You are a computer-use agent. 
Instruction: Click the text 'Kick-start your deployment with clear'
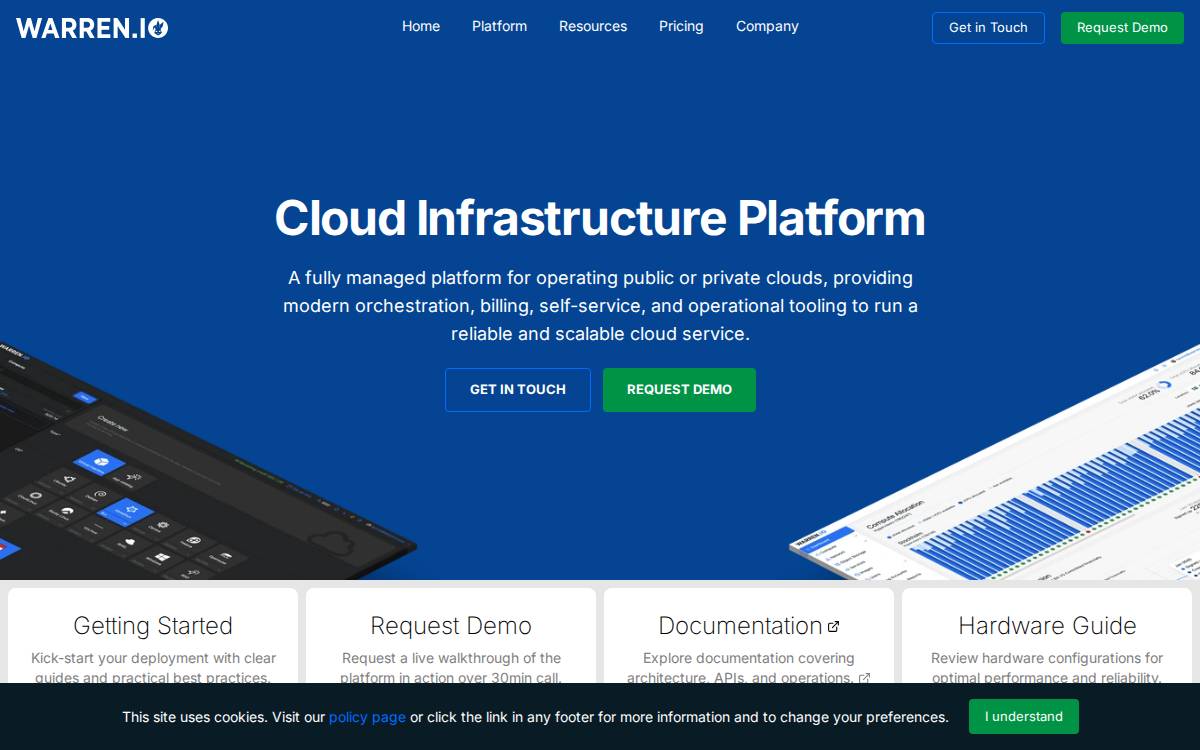[153, 658]
